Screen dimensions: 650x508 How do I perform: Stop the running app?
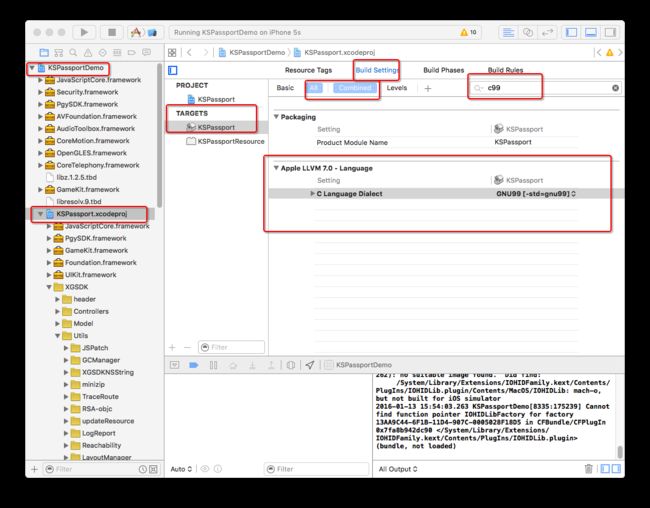[x=112, y=32]
